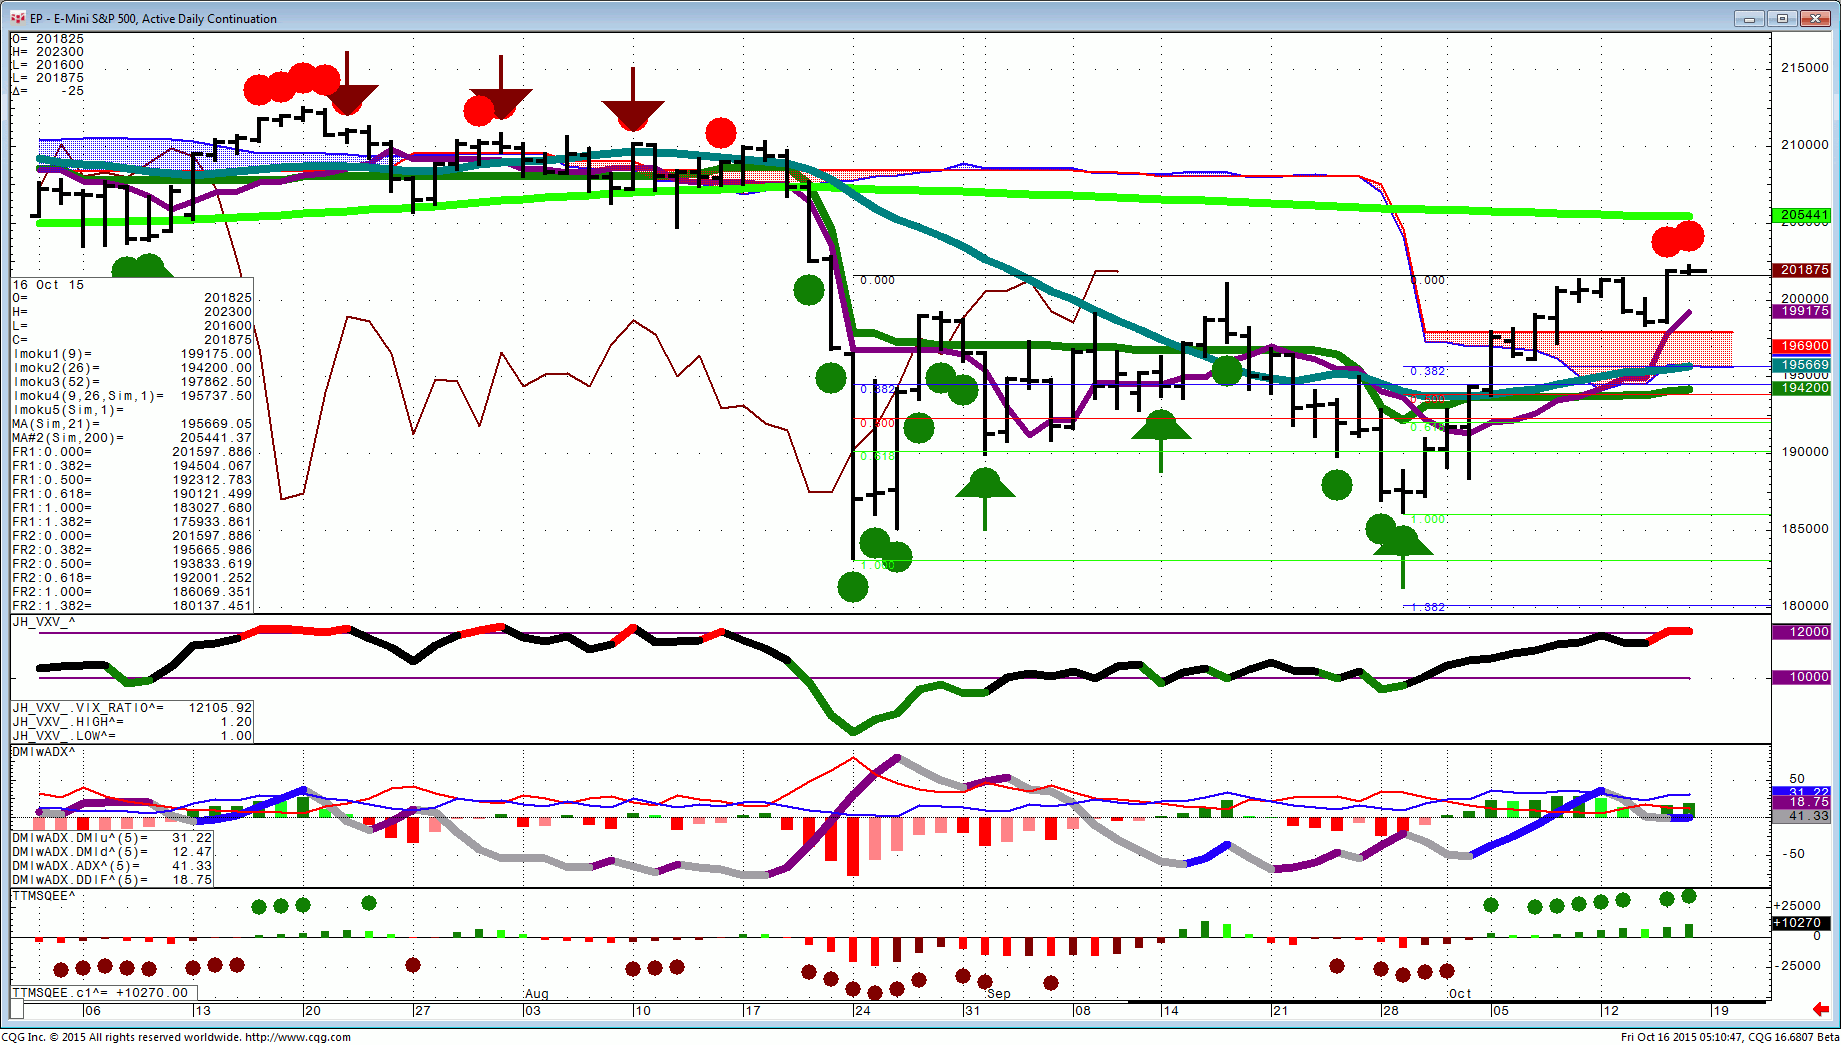Click the teal 195669 price tag
Image resolution: width=1841 pixels, height=1045 pixels.
(1801, 365)
